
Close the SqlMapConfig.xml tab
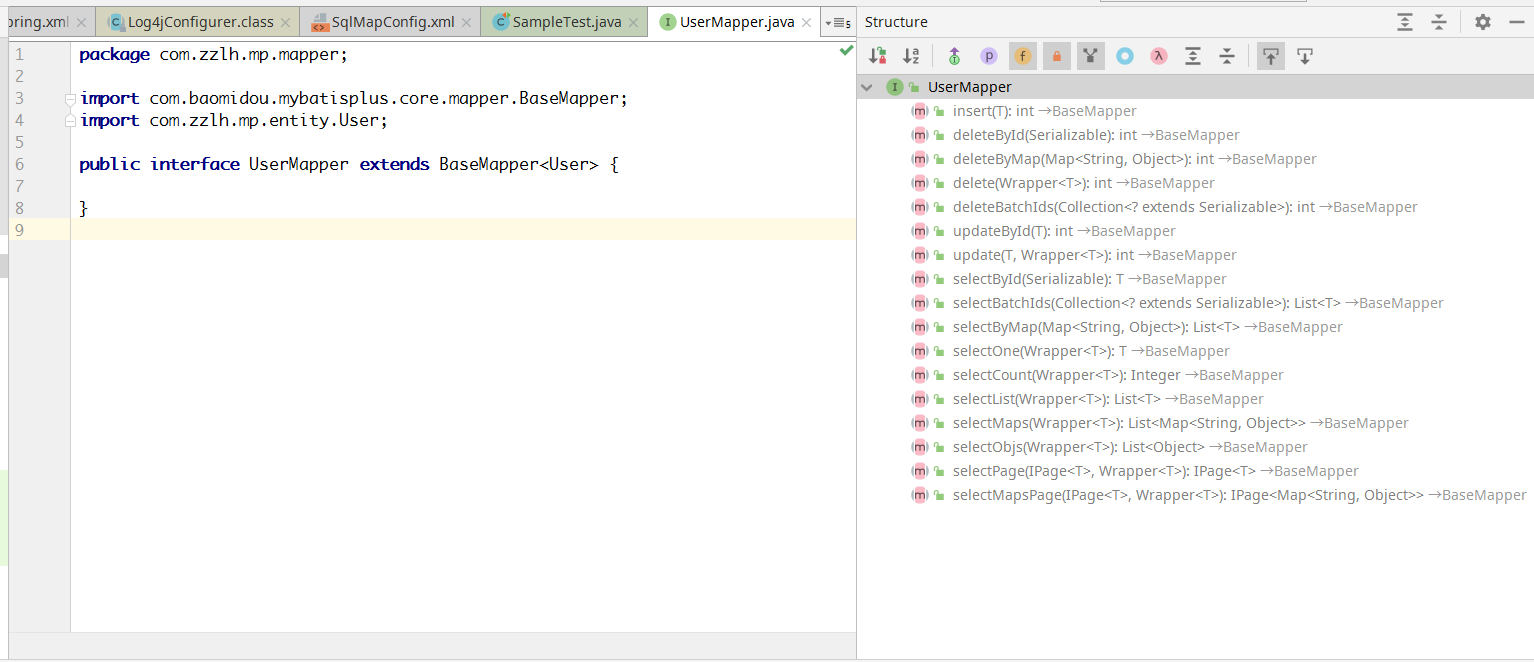466,22
